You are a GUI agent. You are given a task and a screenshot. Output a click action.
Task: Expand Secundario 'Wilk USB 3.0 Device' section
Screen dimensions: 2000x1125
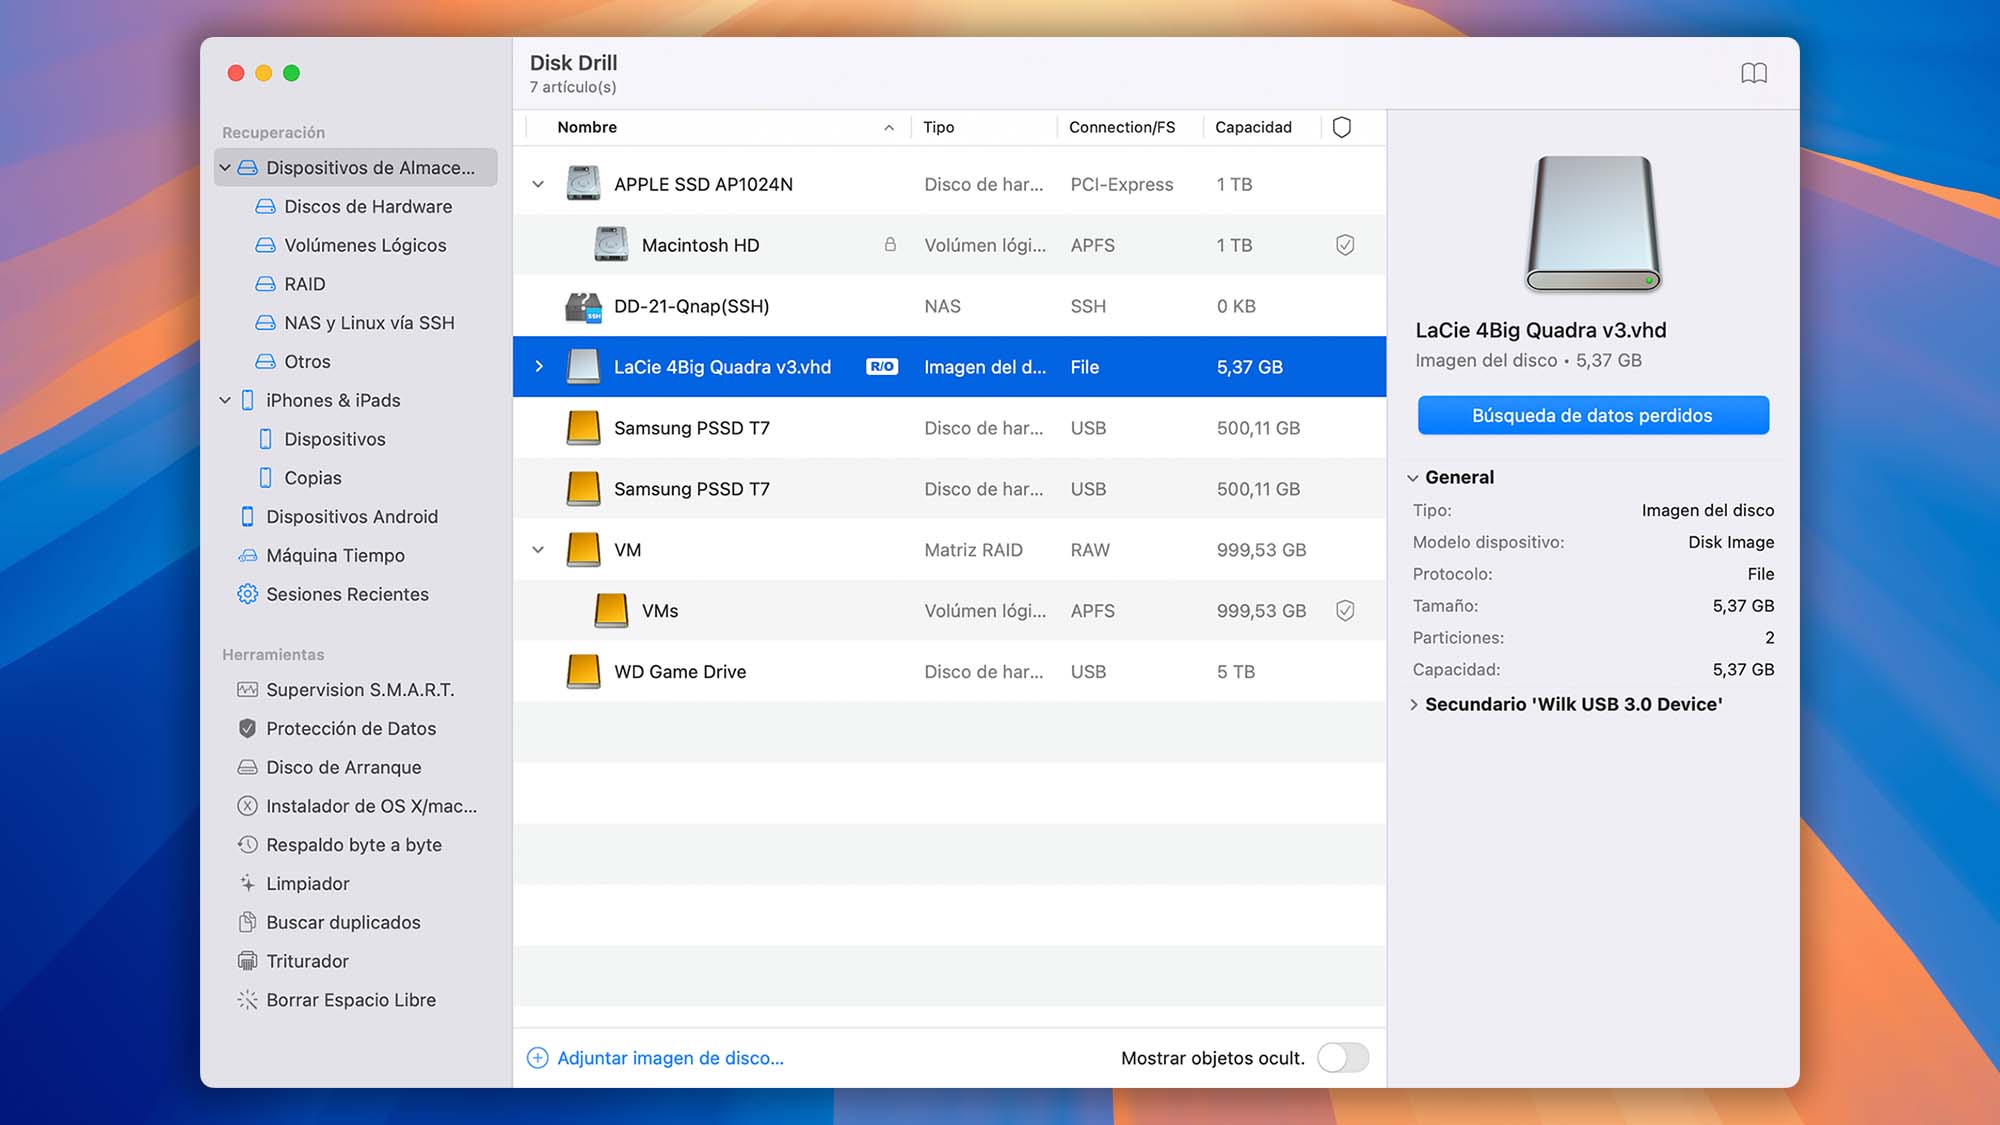click(x=1413, y=705)
